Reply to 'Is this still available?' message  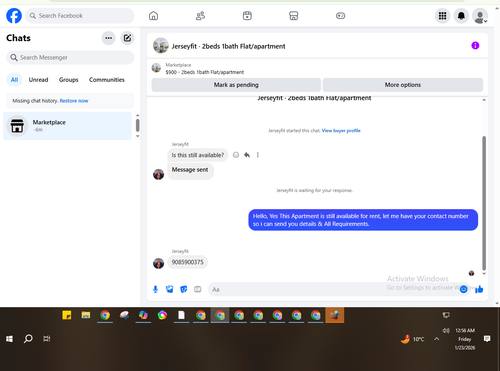(x=247, y=155)
